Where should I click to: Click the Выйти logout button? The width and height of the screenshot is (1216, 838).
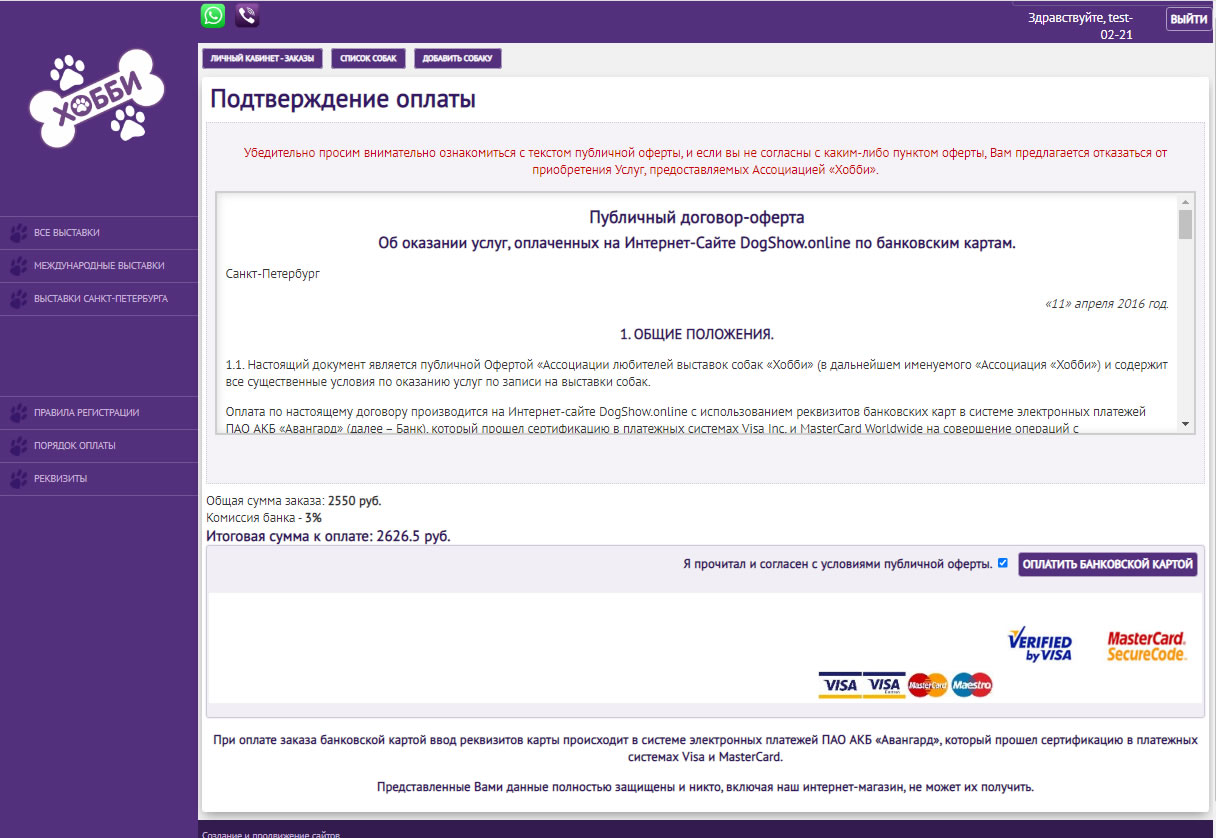click(1188, 19)
